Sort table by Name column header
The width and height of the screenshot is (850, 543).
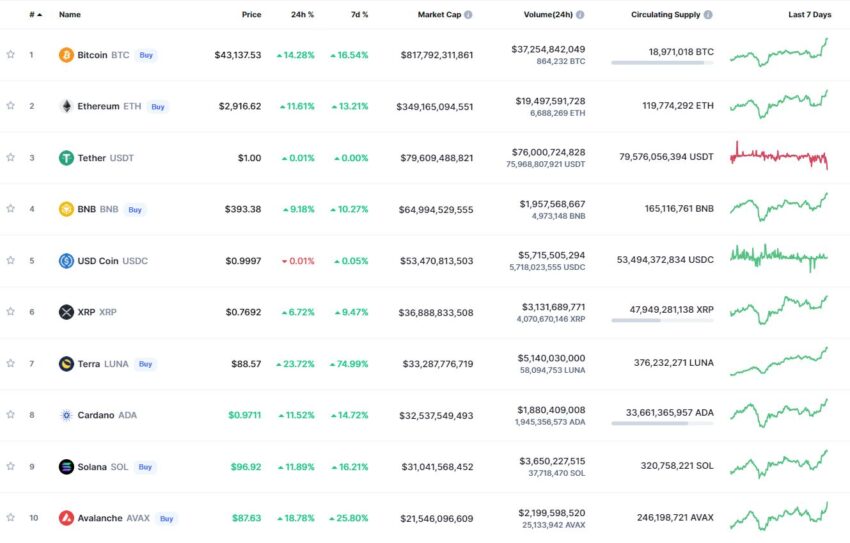(70, 15)
